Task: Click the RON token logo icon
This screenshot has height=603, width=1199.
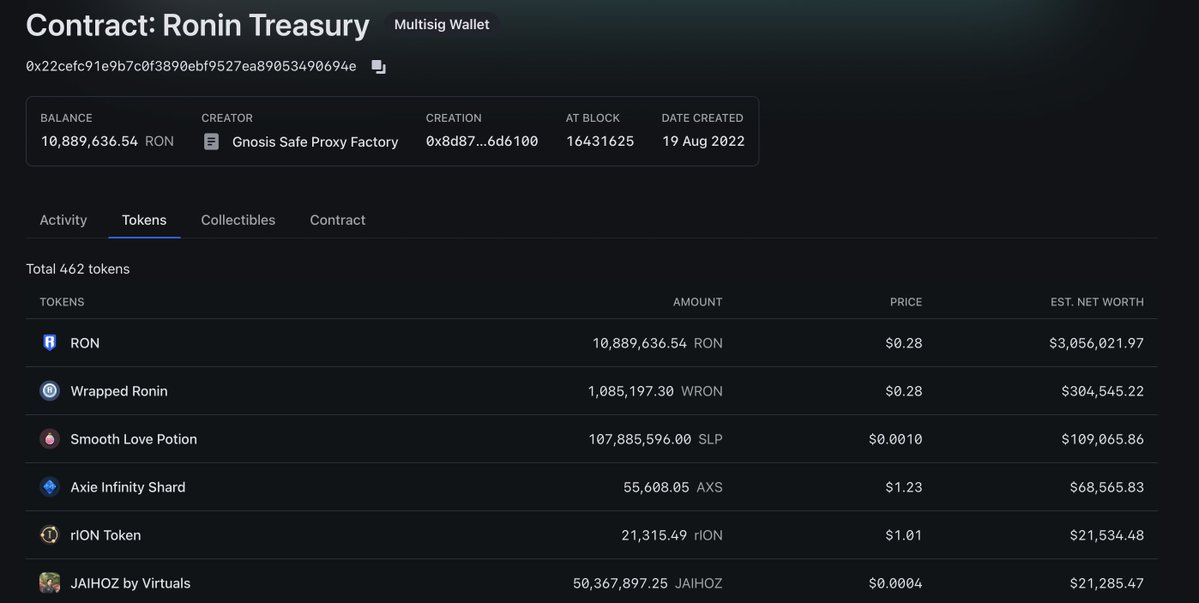Action: (x=49, y=342)
